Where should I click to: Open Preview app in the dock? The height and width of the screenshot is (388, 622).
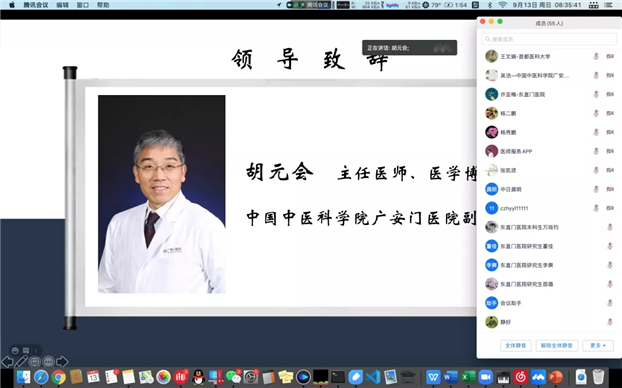pos(390,376)
